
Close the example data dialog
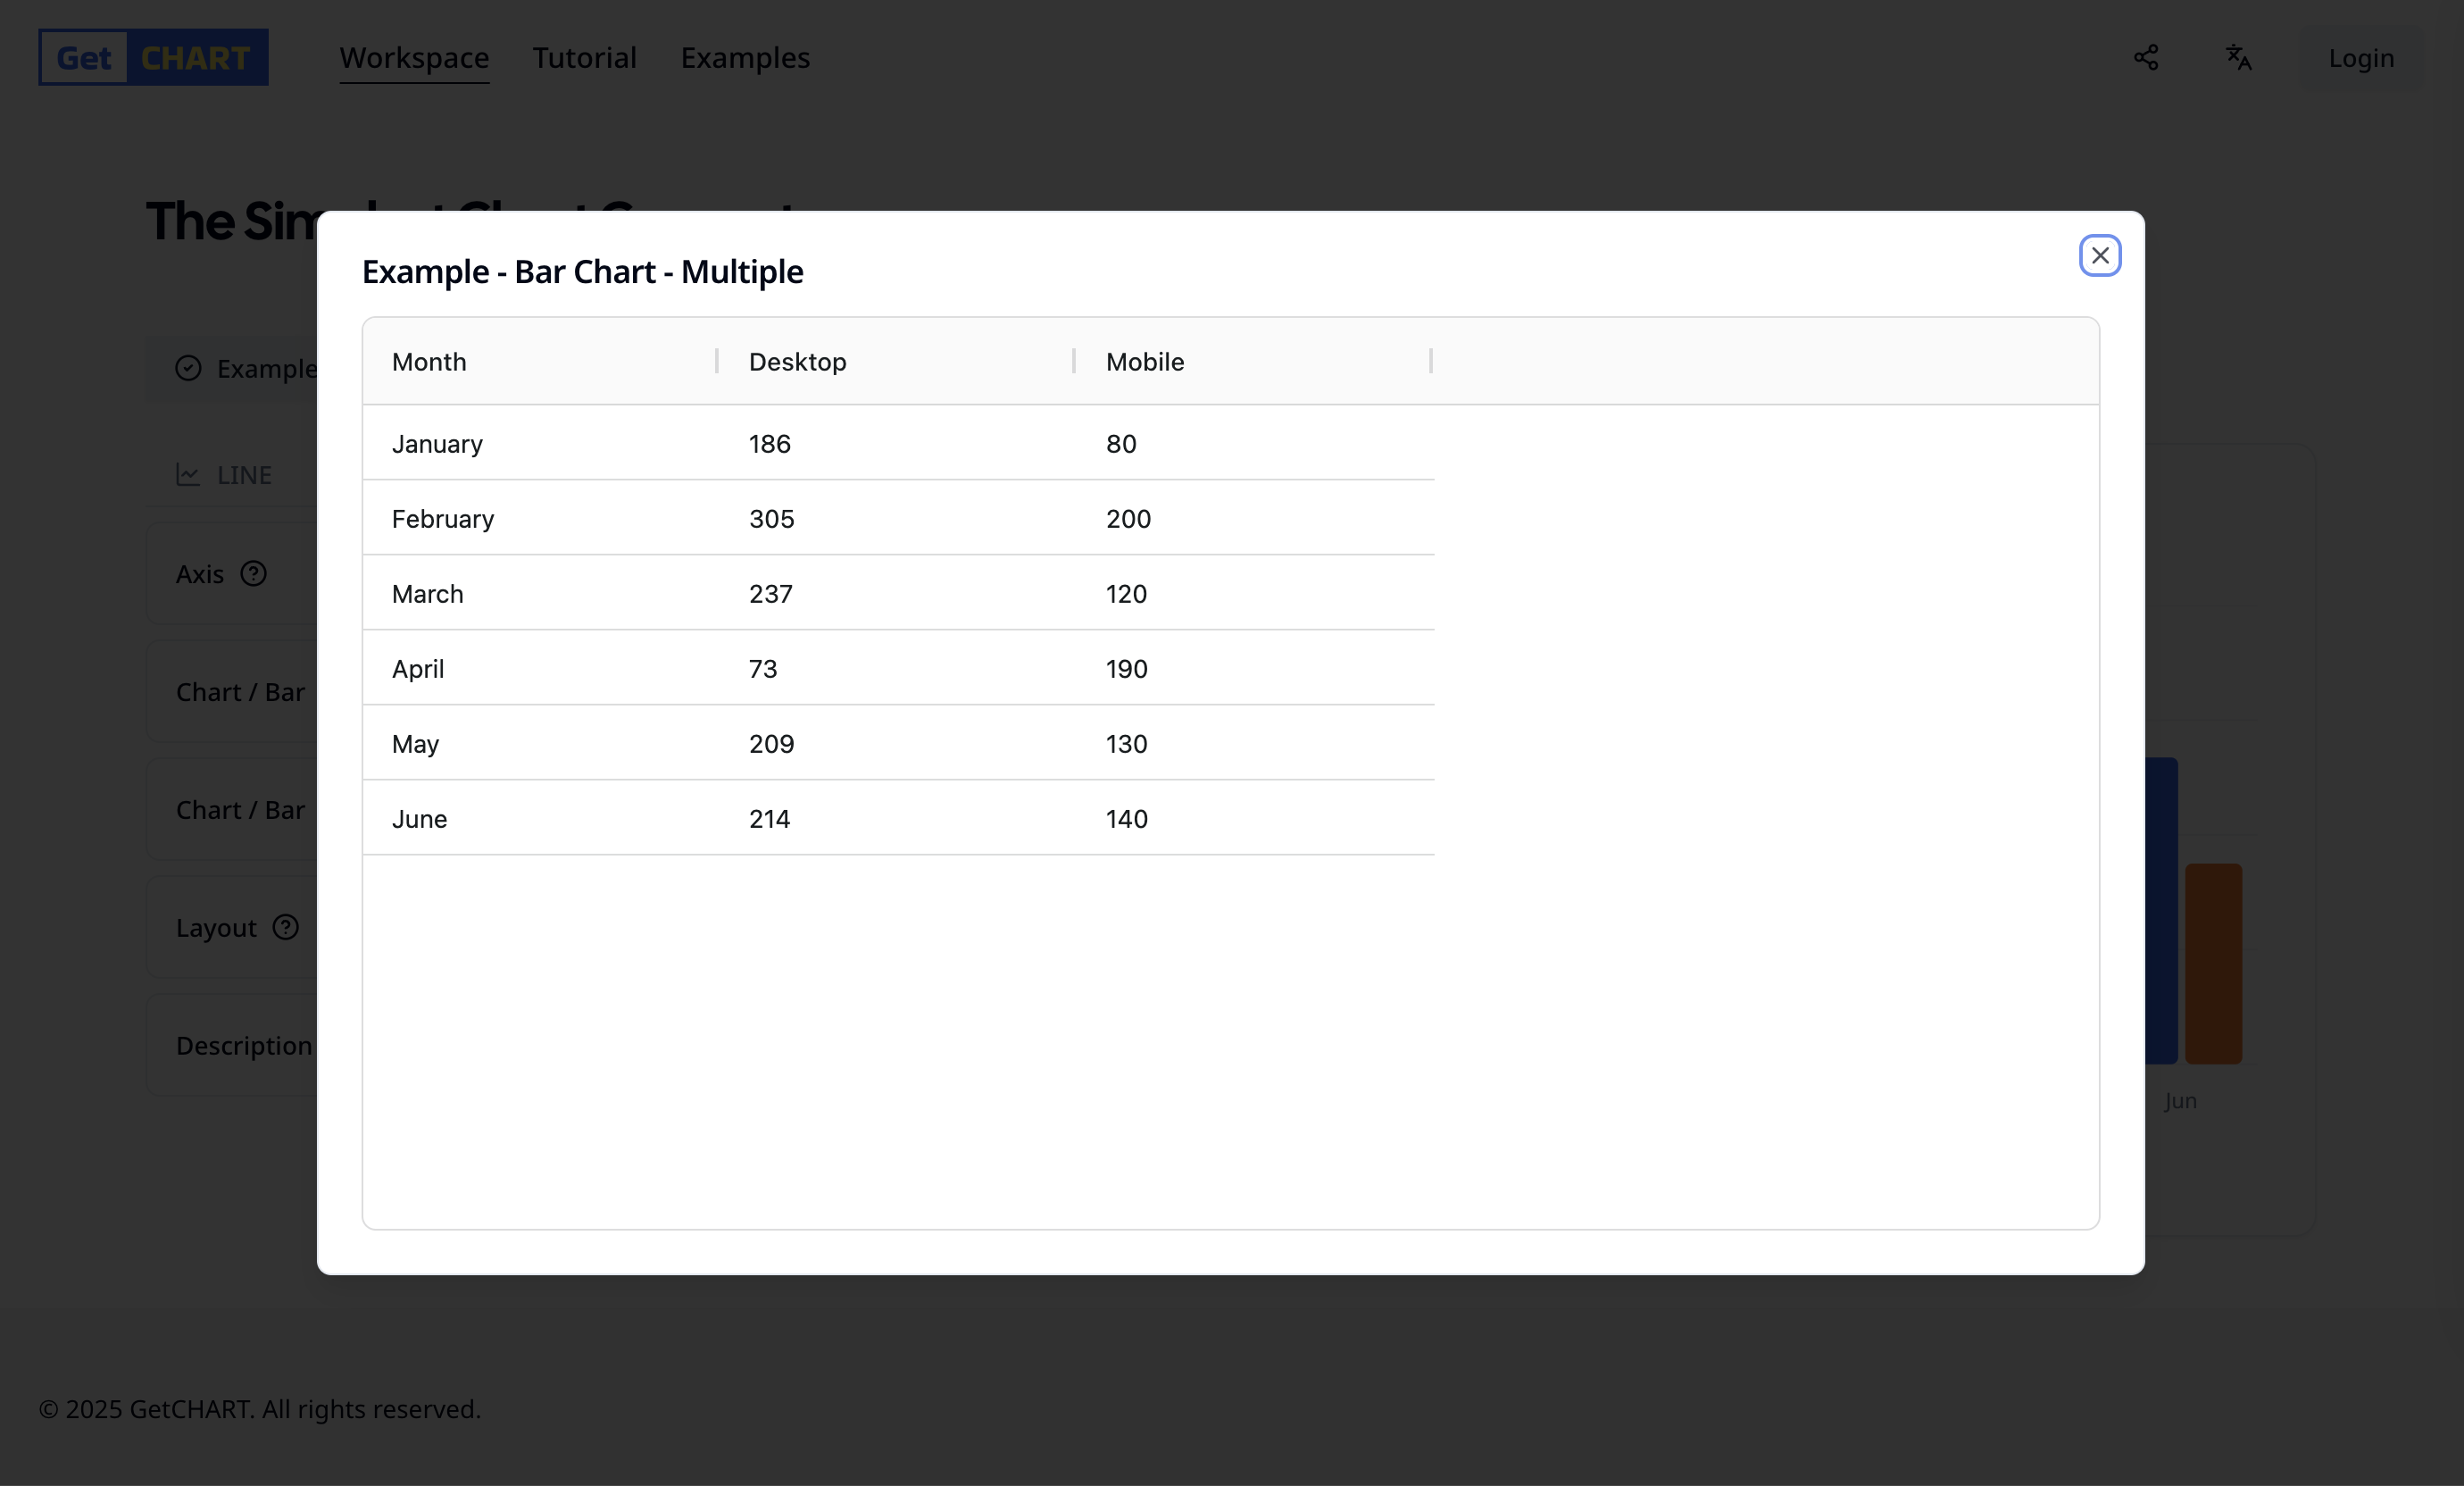(x=2099, y=255)
